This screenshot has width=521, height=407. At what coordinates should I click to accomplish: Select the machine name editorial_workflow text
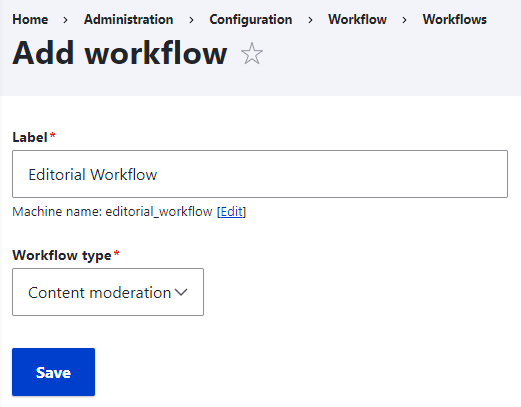click(x=159, y=212)
